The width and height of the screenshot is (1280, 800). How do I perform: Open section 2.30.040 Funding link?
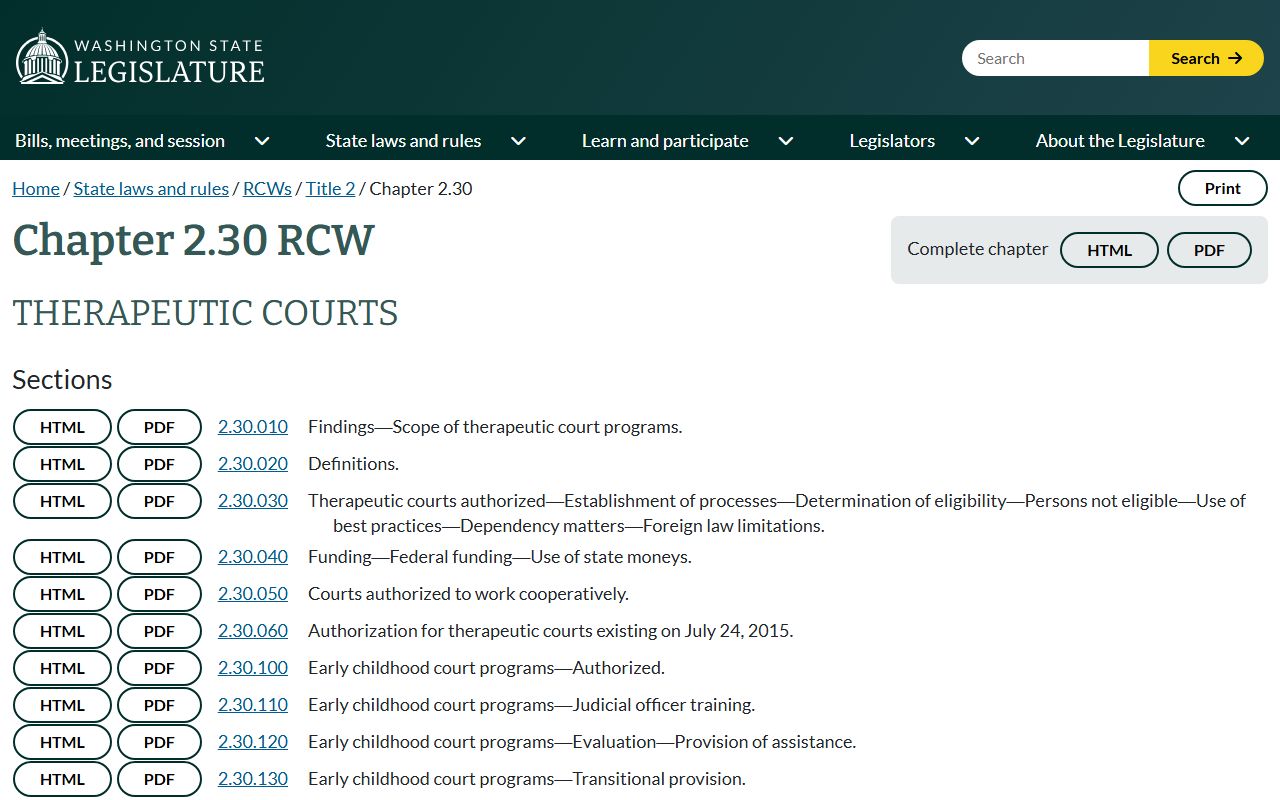point(253,557)
